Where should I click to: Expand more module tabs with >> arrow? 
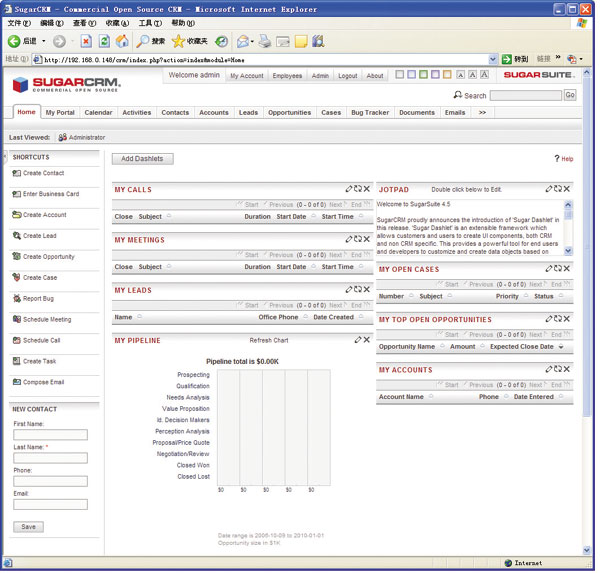tap(483, 113)
